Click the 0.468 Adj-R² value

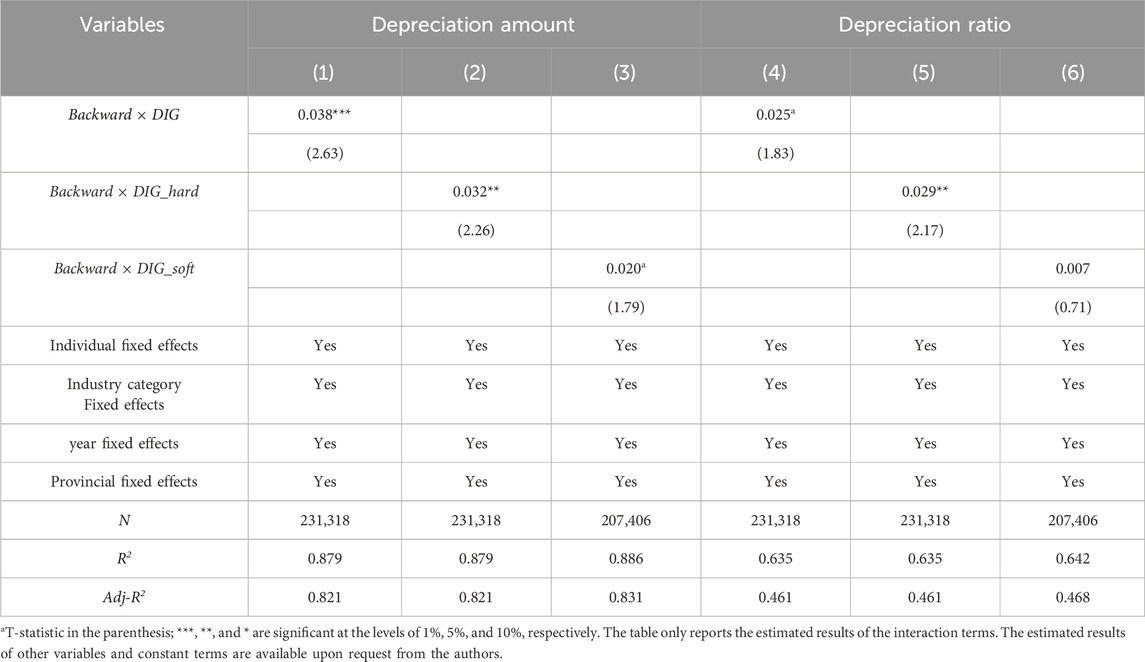(1072, 597)
